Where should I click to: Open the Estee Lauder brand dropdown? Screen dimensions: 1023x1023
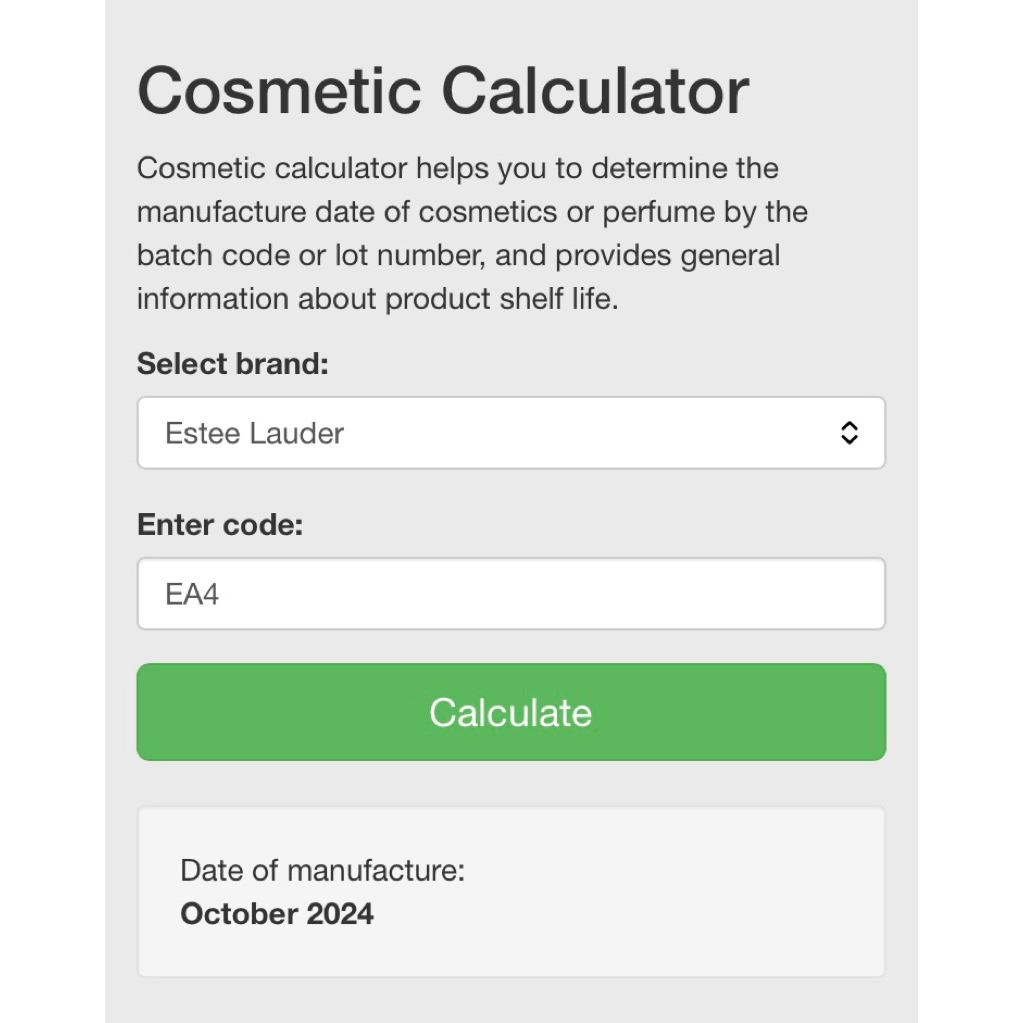pyautogui.click(x=511, y=433)
